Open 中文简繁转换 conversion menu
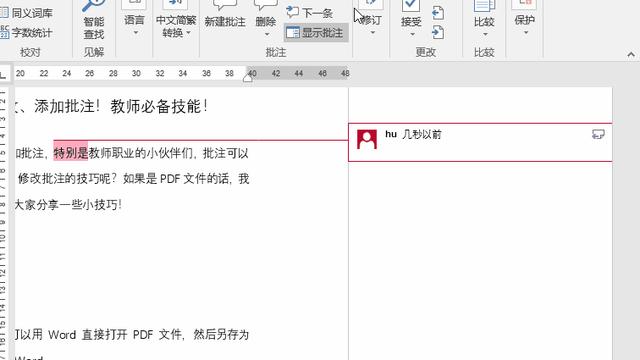Image resolution: width=640 pixels, height=360 pixels. point(176,20)
